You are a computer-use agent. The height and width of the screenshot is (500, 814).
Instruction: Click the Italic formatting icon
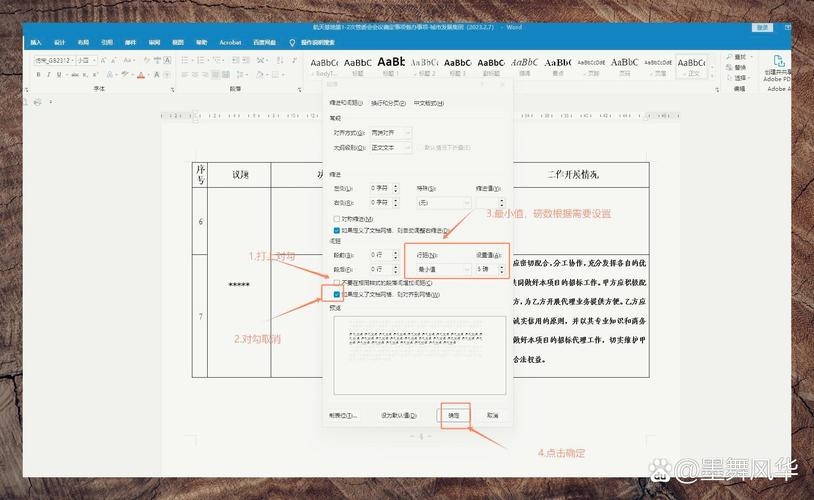[49, 75]
